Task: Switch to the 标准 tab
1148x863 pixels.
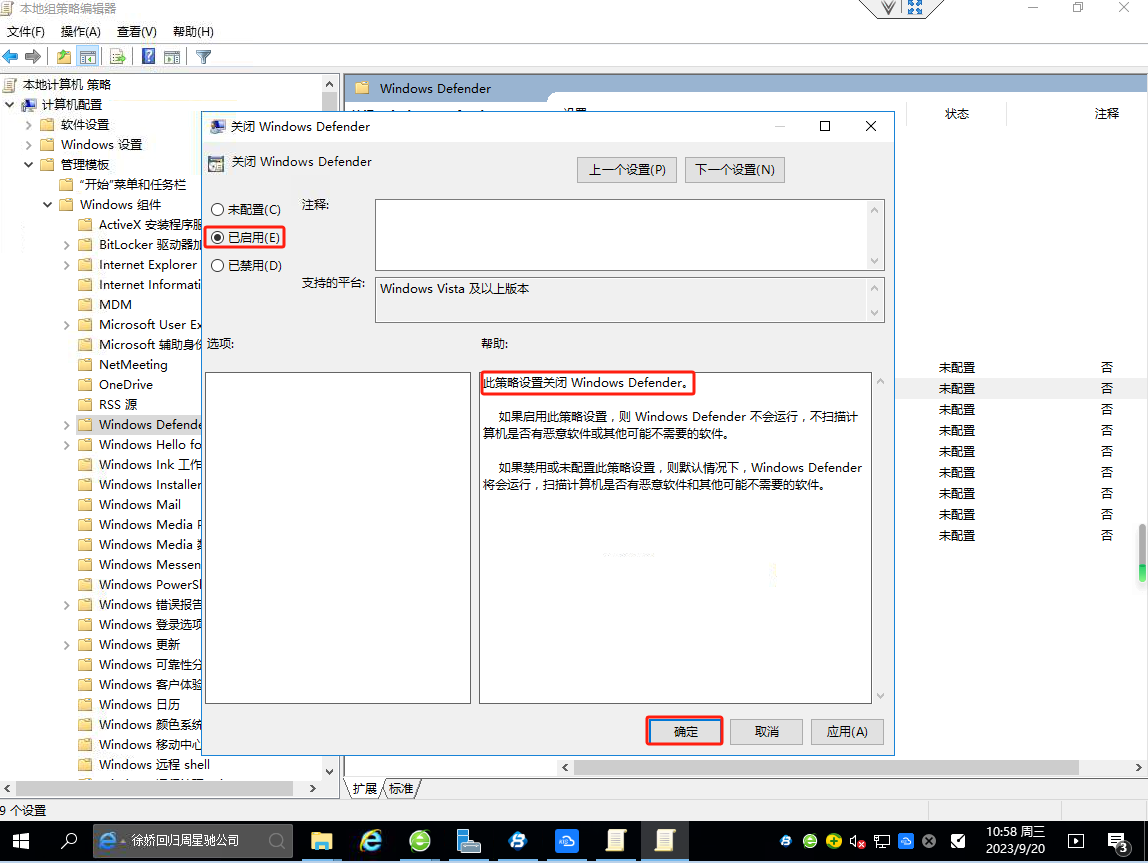Action: coord(400,788)
